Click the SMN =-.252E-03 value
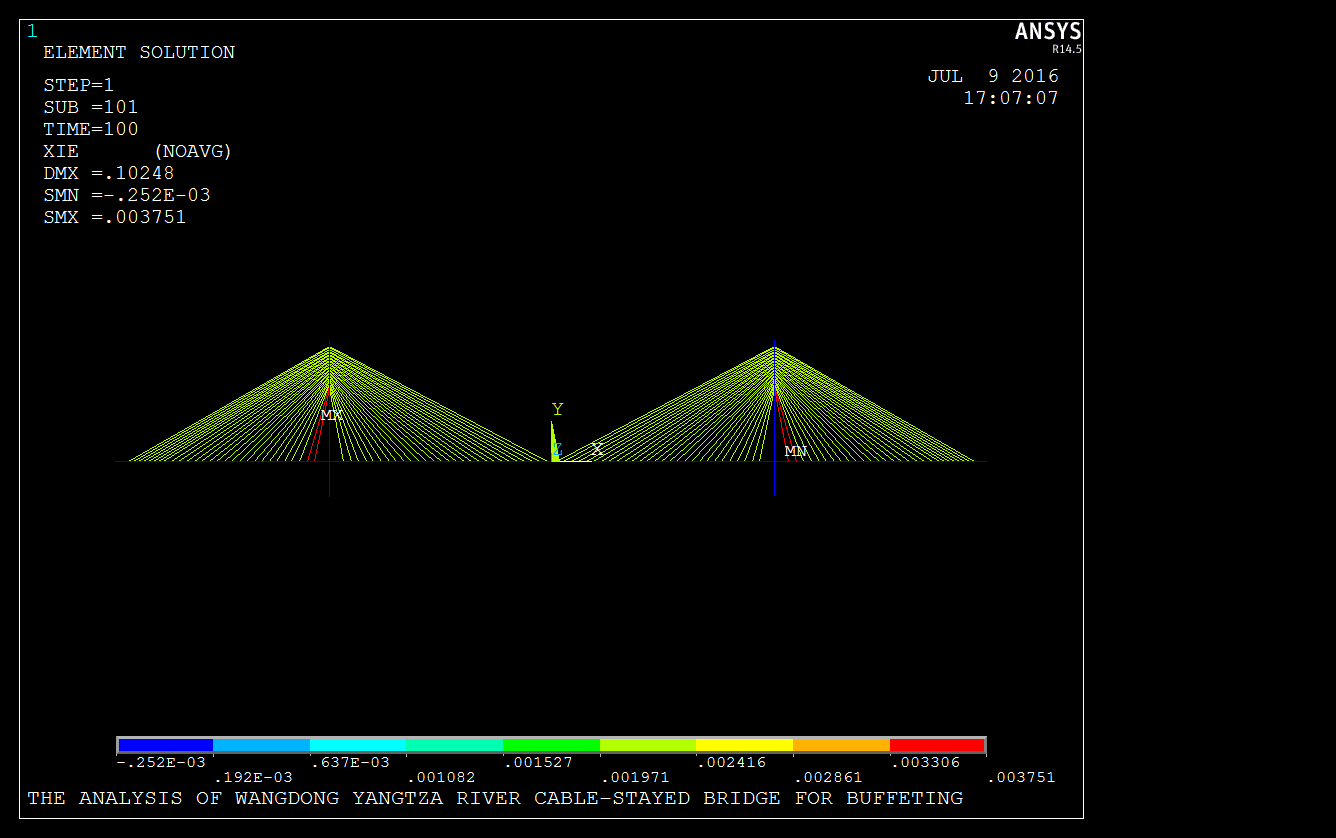The image size is (1336, 838). (127, 195)
